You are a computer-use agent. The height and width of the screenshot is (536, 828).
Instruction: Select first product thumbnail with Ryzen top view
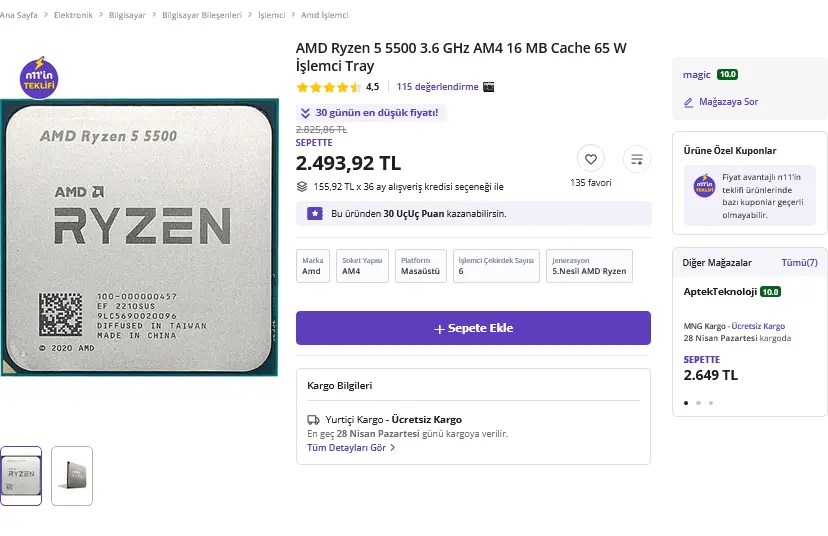click(x=21, y=476)
